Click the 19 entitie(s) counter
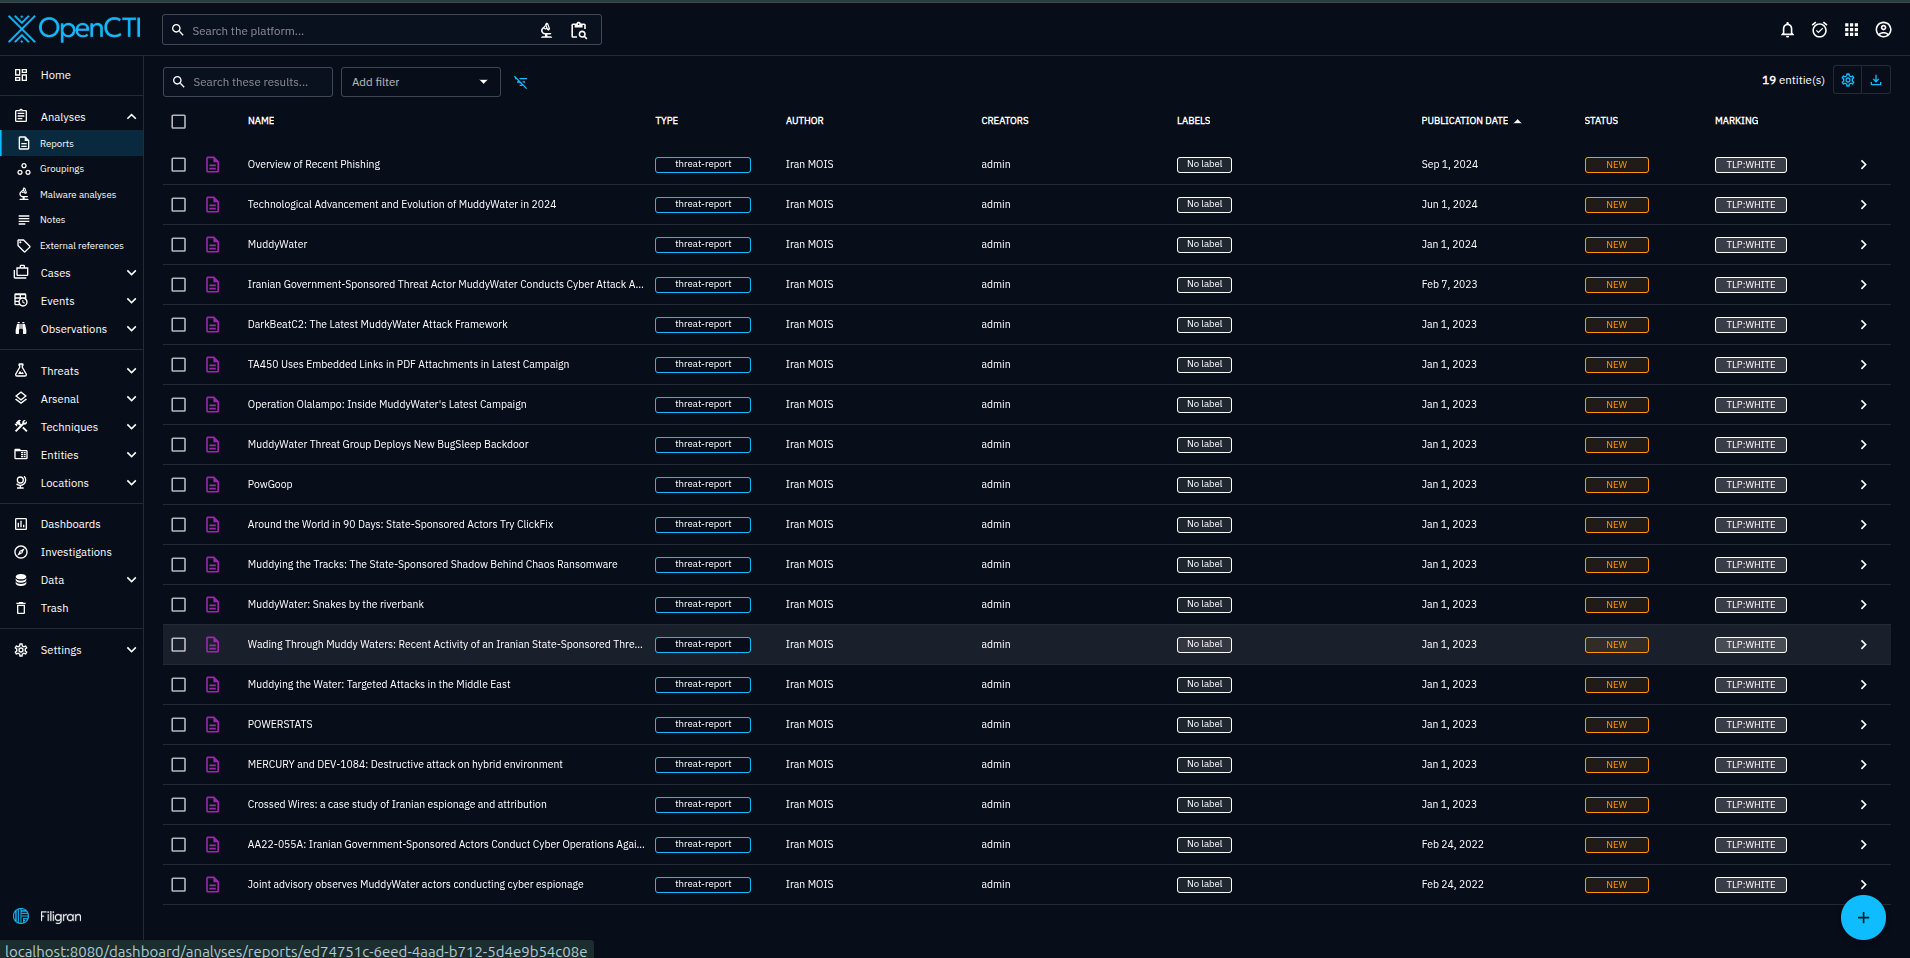1910x958 pixels. pyautogui.click(x=1793, y=80)
